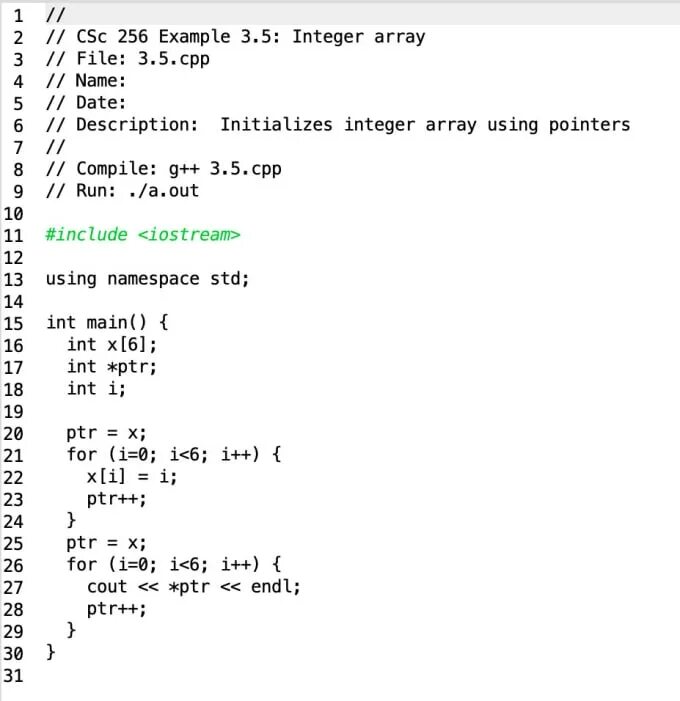Click the 'using namespace std;' line
The height and width of the screenshot is (701, 680).
click(x=148, y=279)
